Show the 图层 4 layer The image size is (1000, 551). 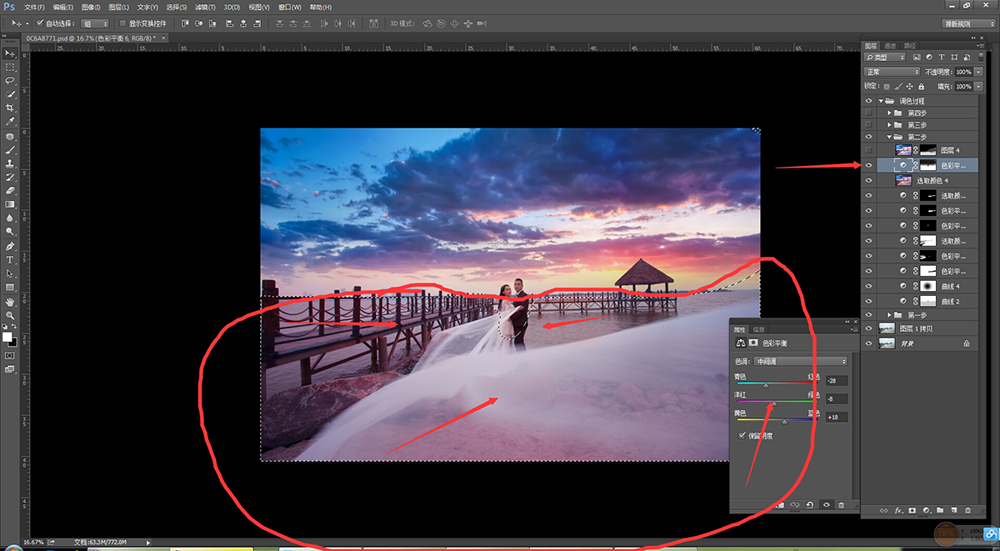pos(868,150)
